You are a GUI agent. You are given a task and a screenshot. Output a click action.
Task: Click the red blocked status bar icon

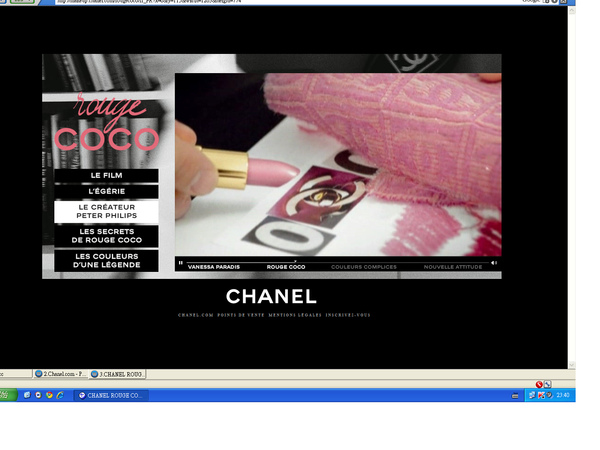tap(539, 384)
